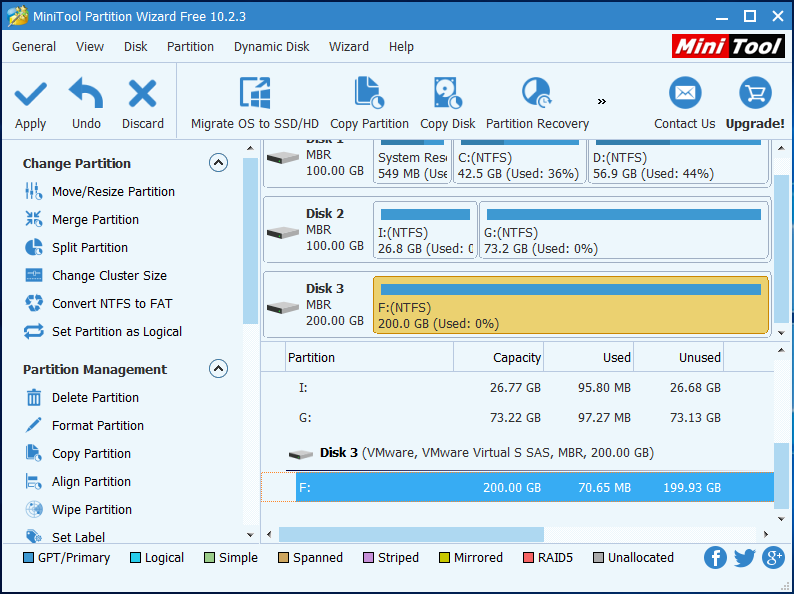The image size is (794, 594).
Task: Select the G: partition row
Action: coord(518,418)
